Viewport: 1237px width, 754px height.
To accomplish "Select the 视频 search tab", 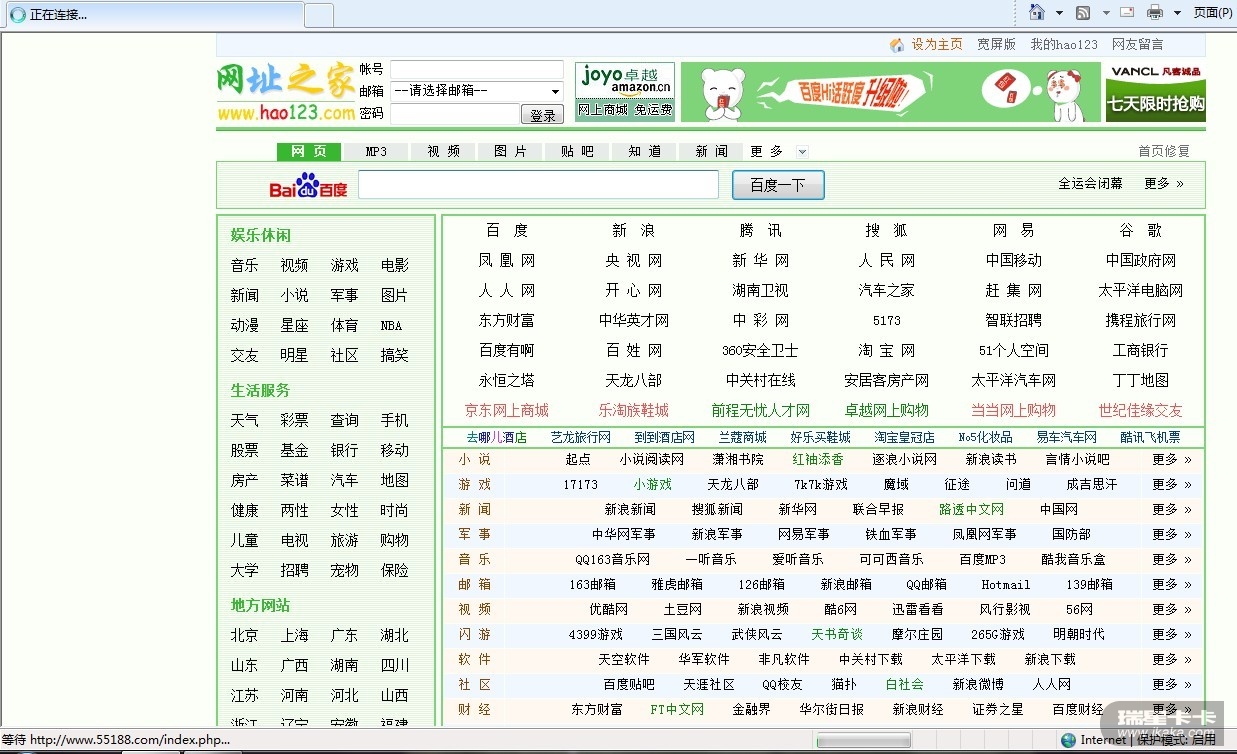I will [443, 151].
